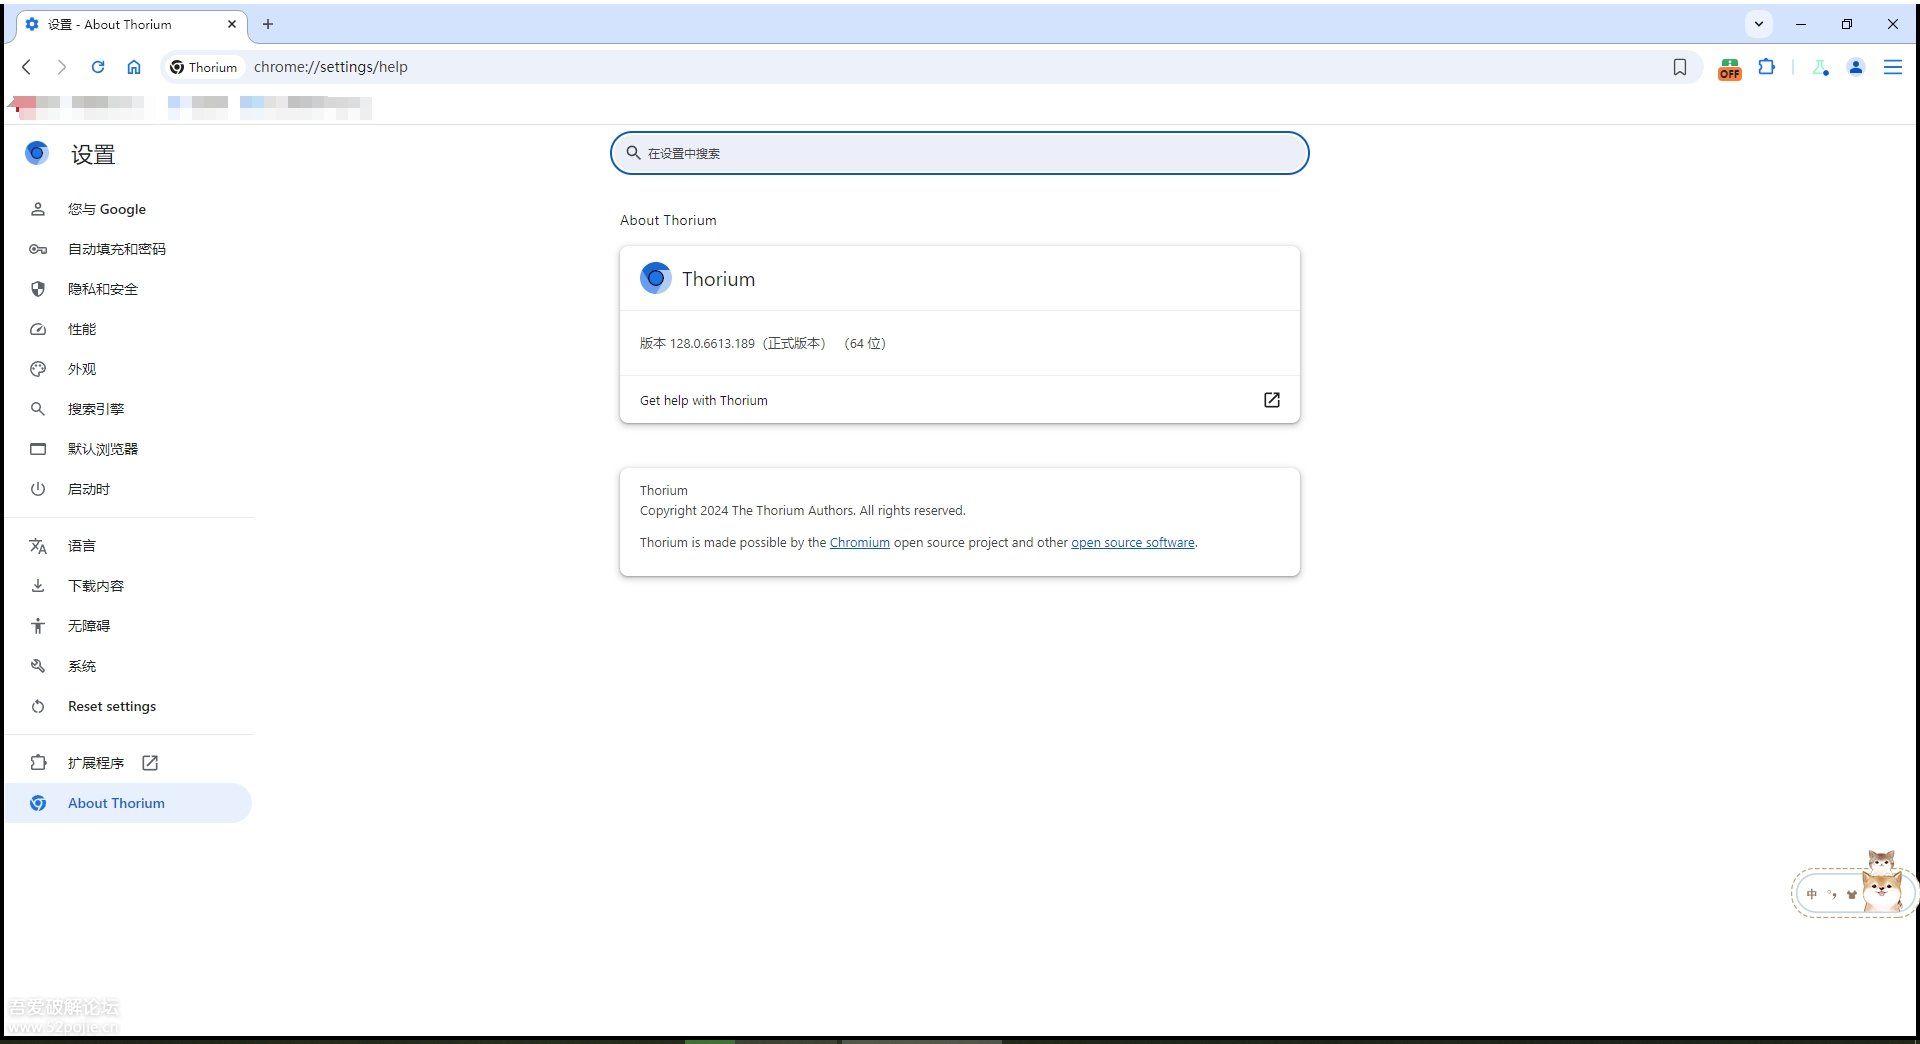Click the Thorium site info chip
1920x1044 pixels.
click(204, 67)
